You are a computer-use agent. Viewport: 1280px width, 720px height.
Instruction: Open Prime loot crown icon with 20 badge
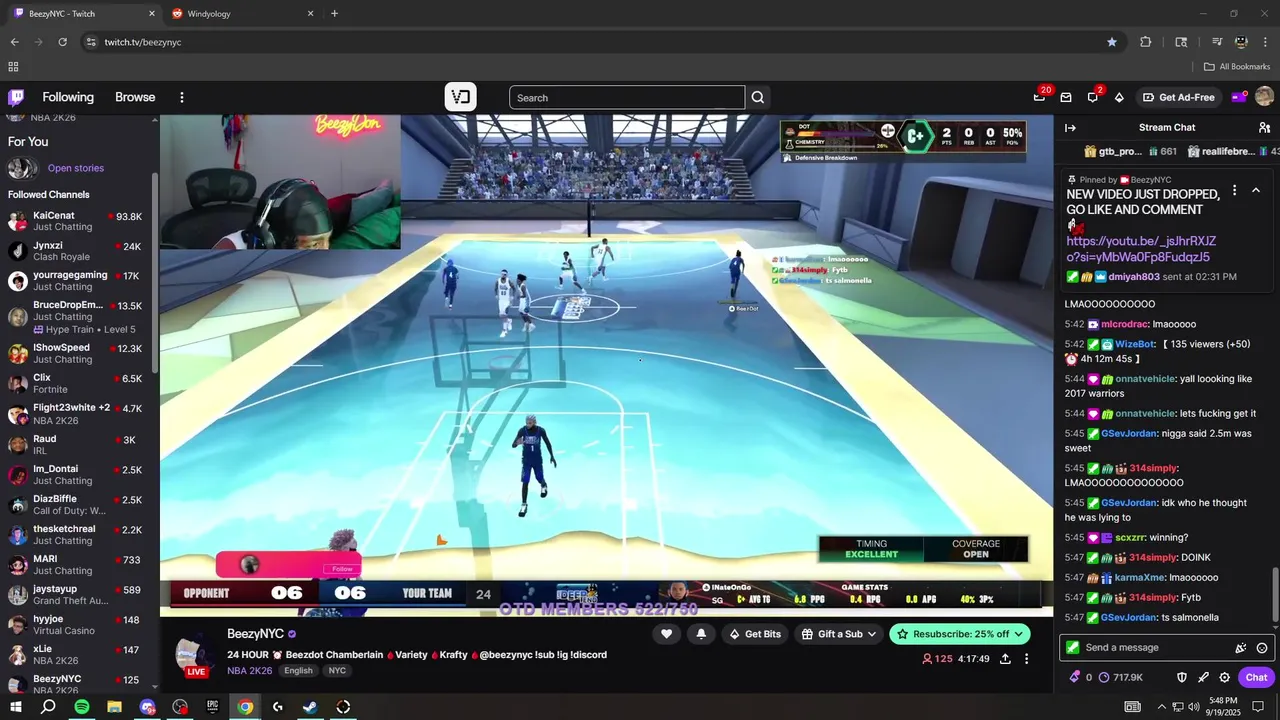tap(1039, 97)
